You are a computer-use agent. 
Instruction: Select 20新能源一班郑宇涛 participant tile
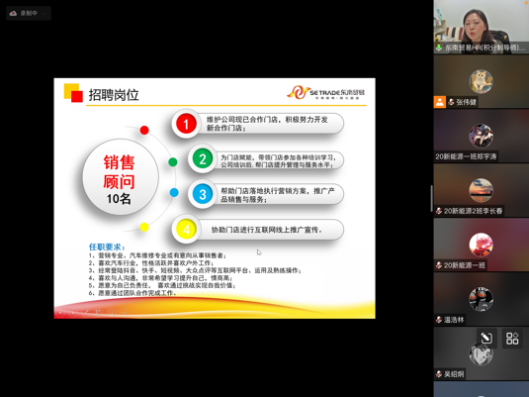point(481,136)
